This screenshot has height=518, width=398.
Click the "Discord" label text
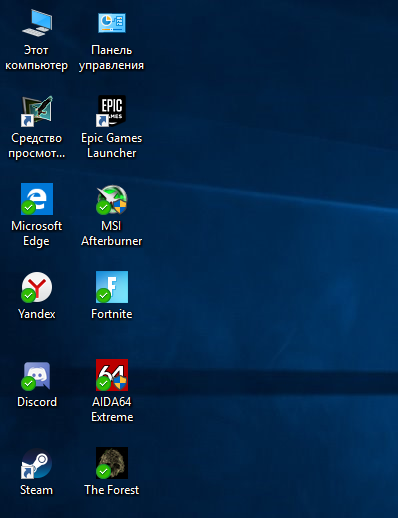(37, 402)
